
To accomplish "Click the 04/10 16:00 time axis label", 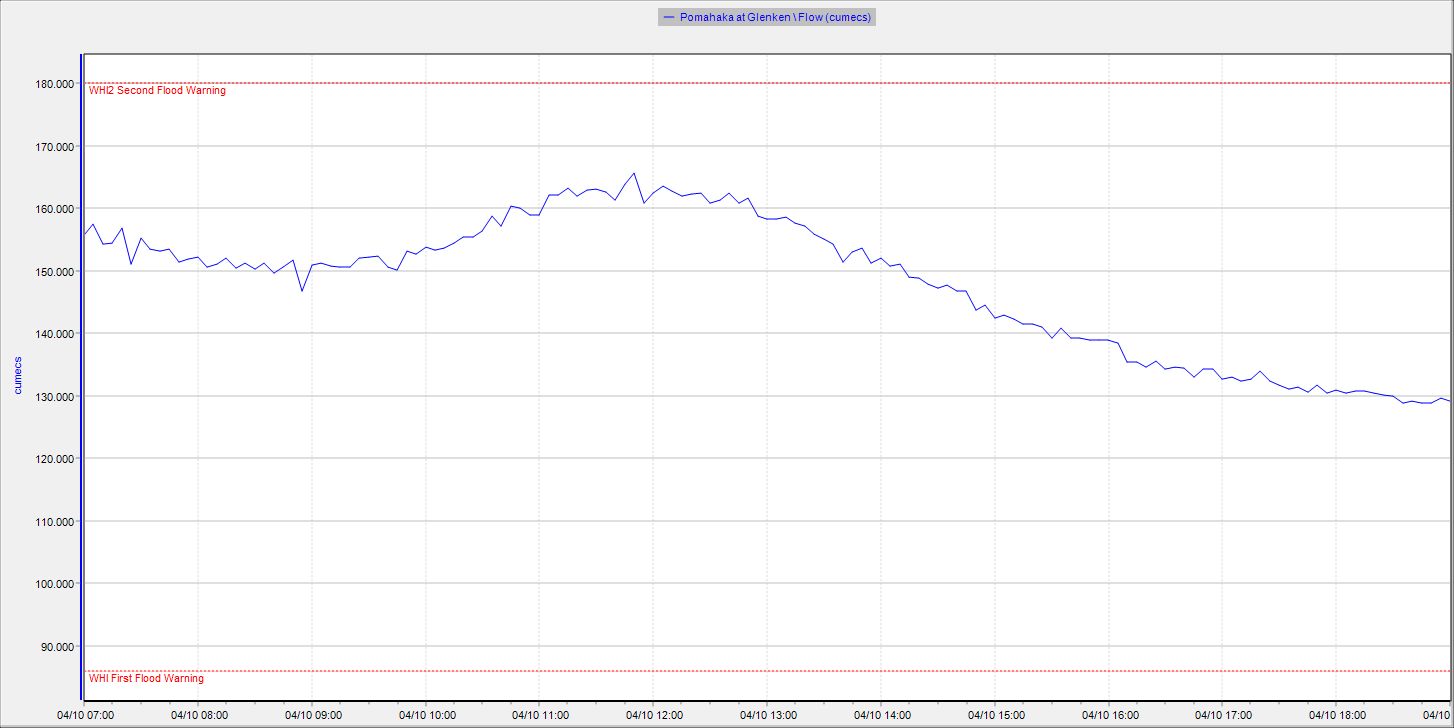I will (x=1110, y=715).
